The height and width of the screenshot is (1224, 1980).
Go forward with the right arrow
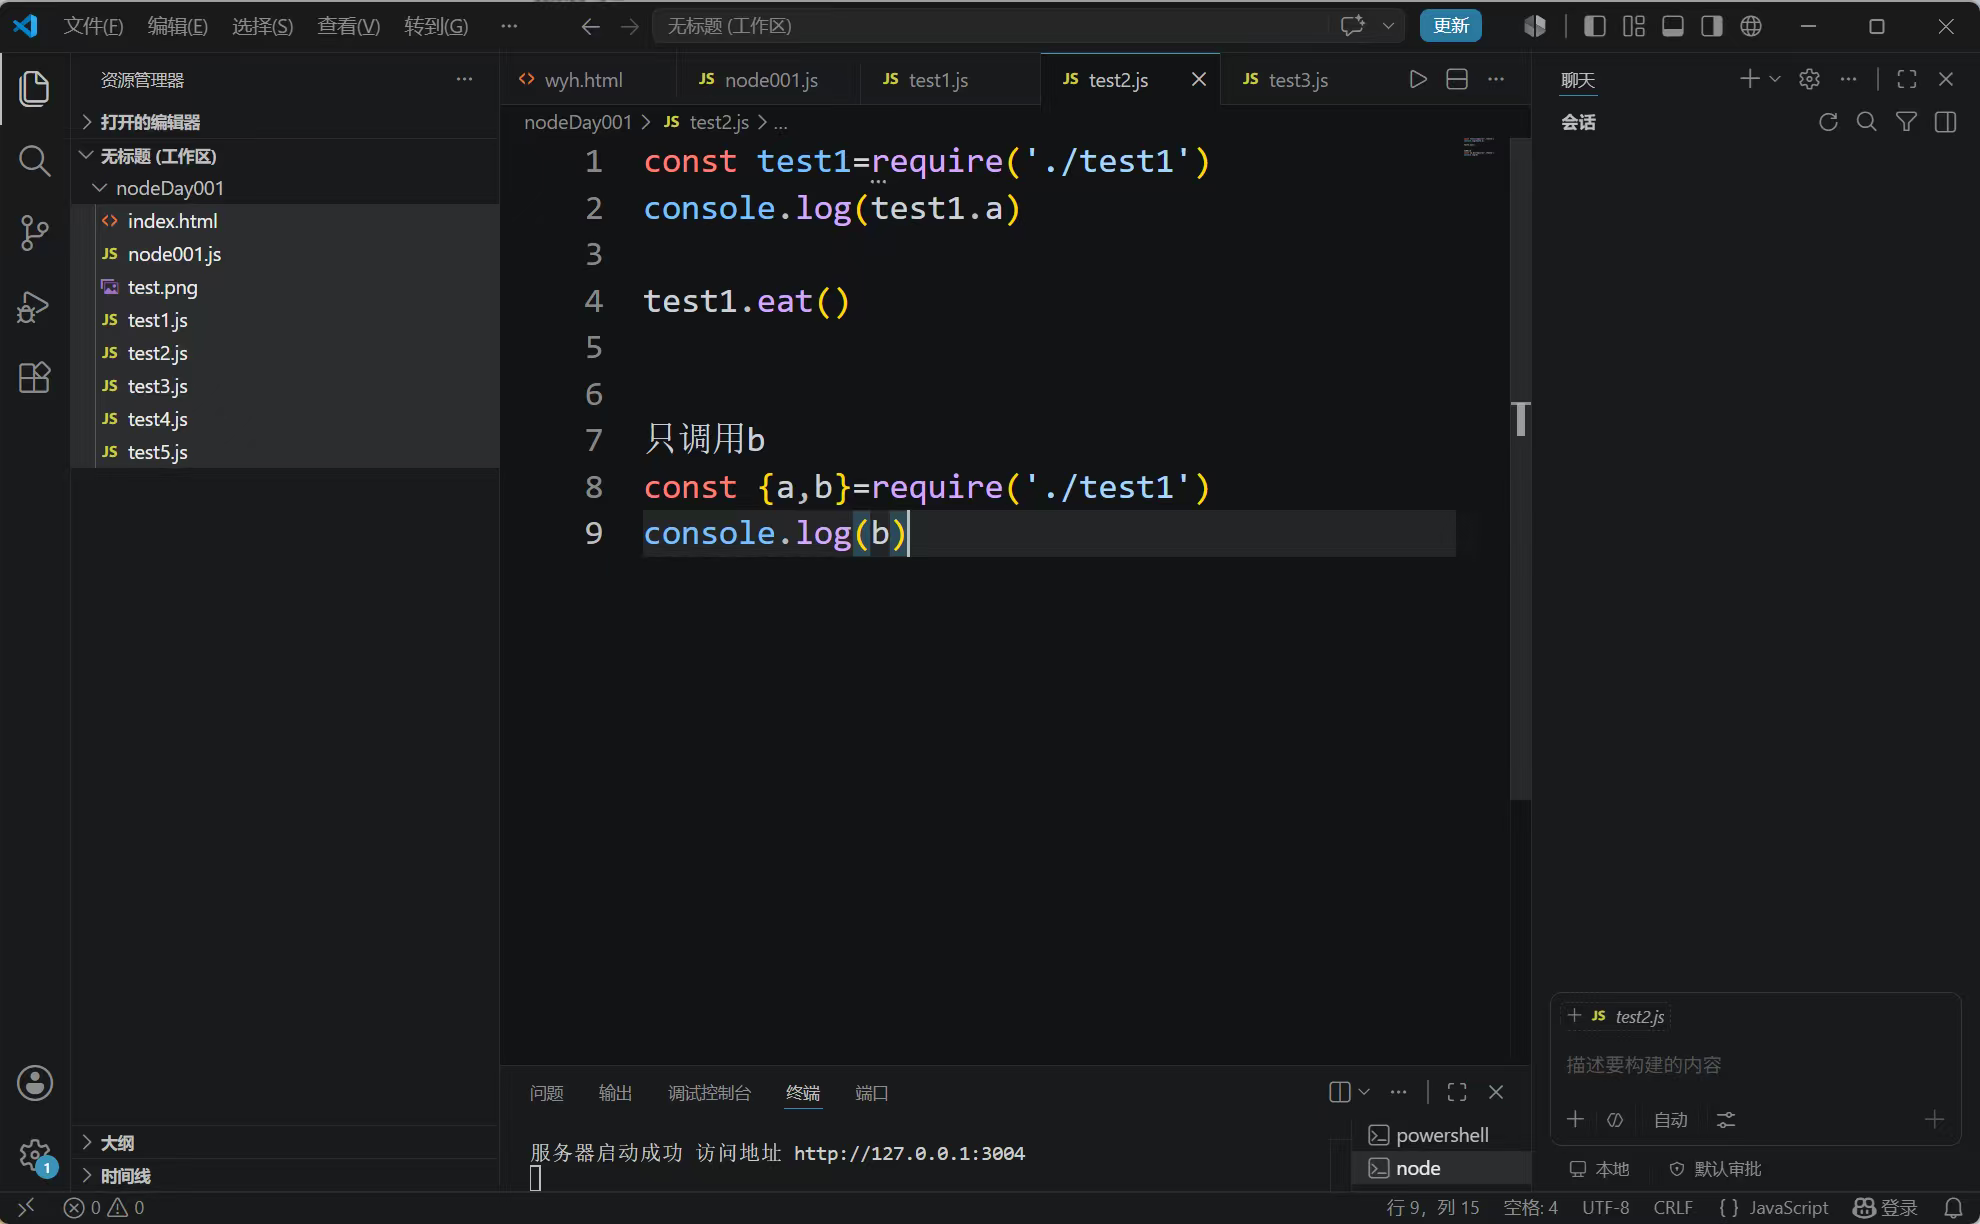click(629, 26)
